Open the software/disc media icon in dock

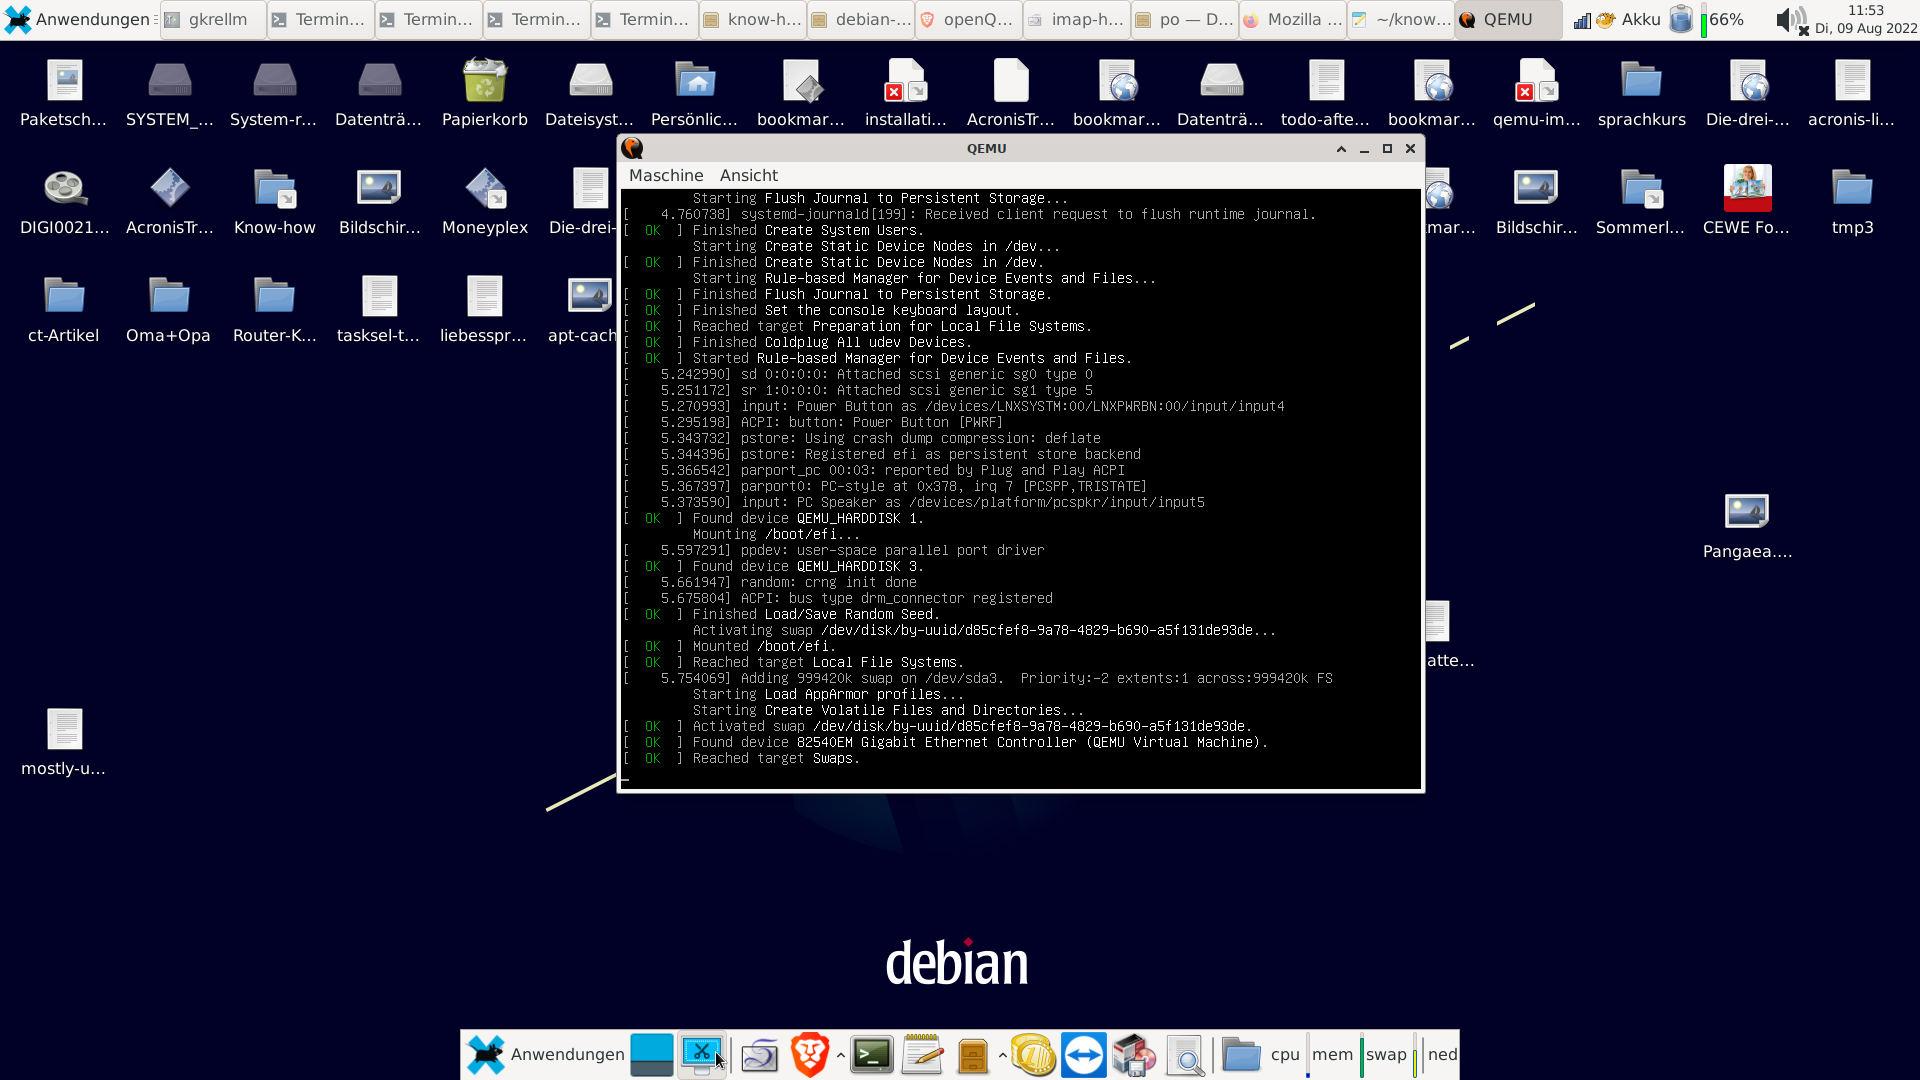click(x=1134, y=1055)
